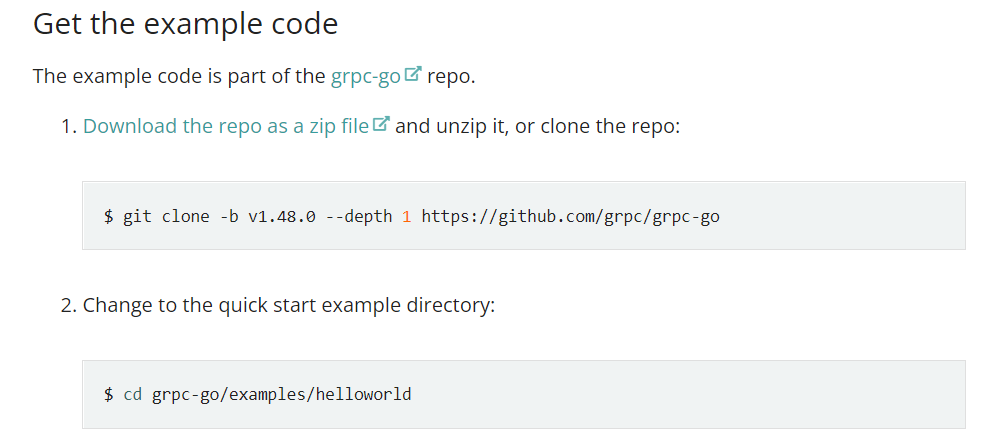This screenshot has height=447, width=997.
Task: Click the --depth flag in clone command
Action: (359, 217)
